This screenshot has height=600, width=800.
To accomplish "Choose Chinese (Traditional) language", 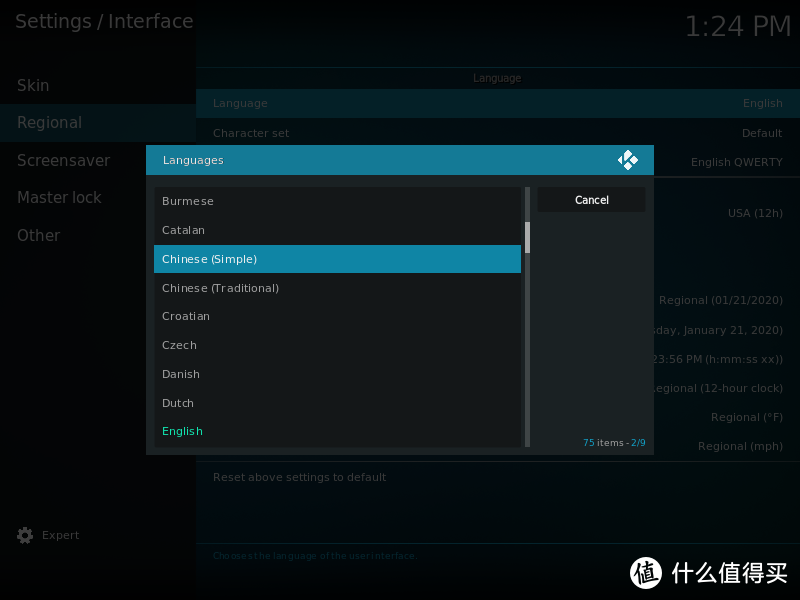I will click(337, 288).
